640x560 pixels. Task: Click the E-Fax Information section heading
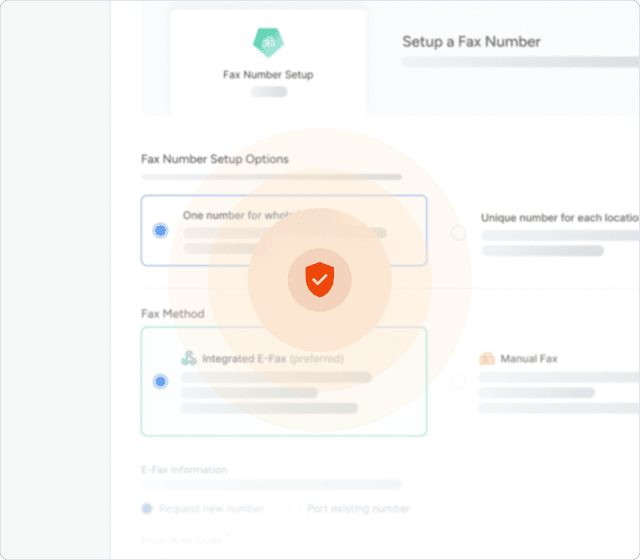pos(184,469)
